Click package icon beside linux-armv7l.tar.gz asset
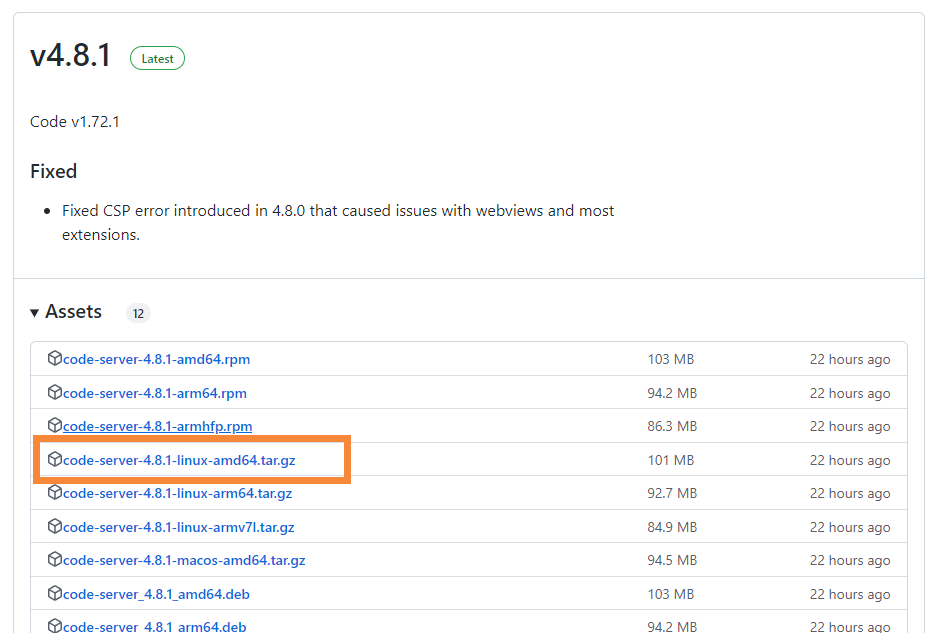Viewport: 946px width, 633px height. coord(55,527)
